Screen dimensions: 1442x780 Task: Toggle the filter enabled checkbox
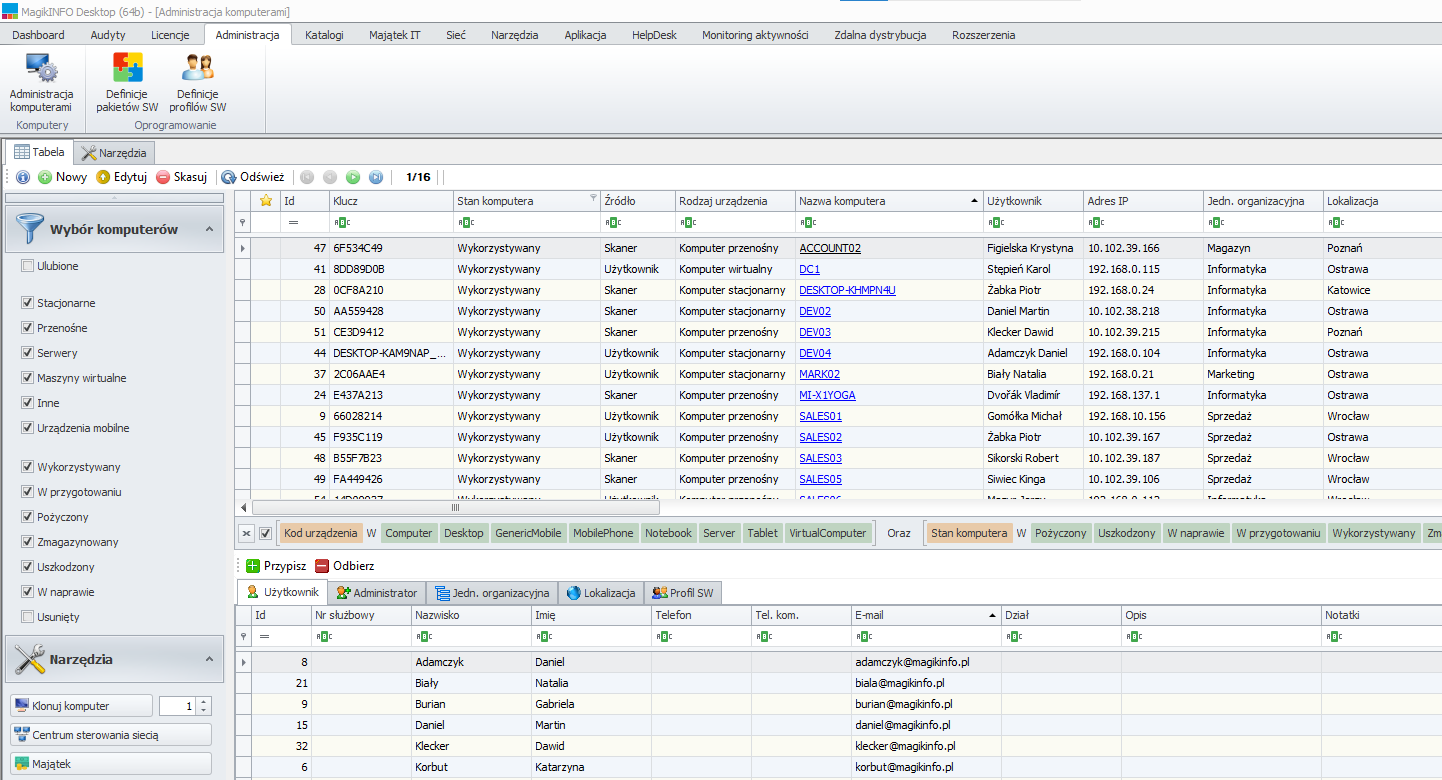(266, 533)
